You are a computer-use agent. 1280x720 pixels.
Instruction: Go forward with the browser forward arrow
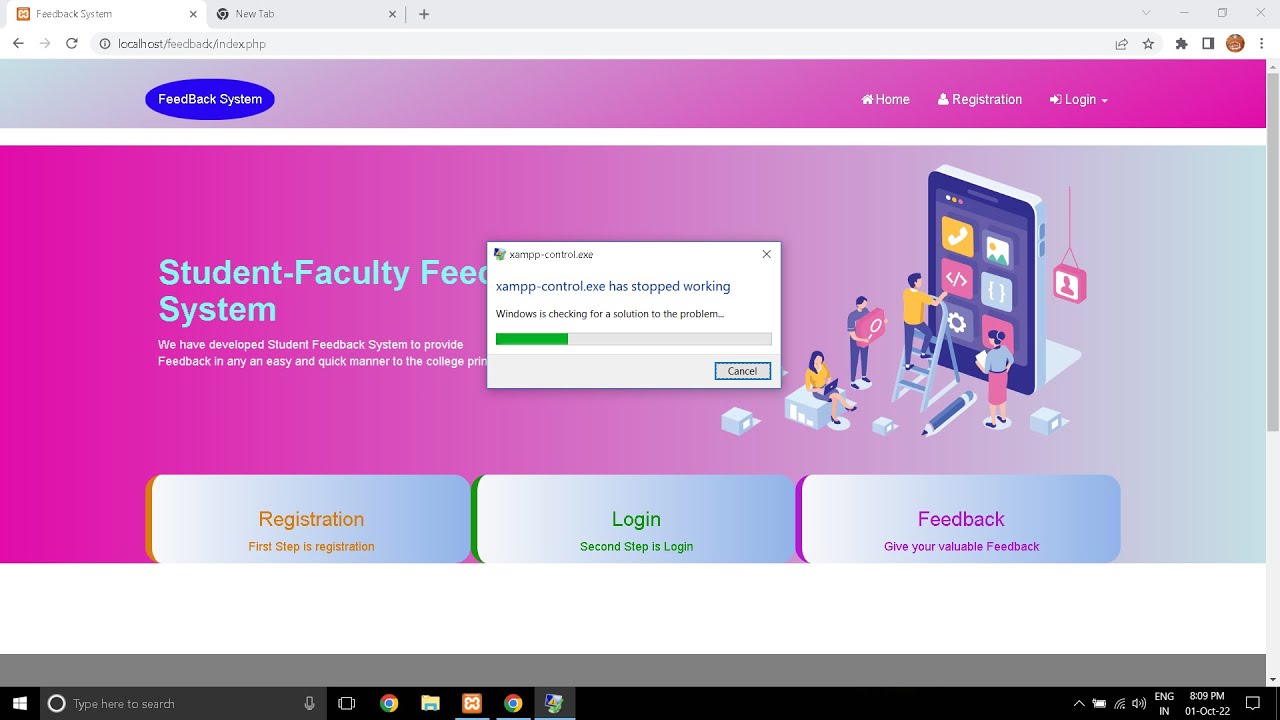pyautogui.click(x=45, y=44)
